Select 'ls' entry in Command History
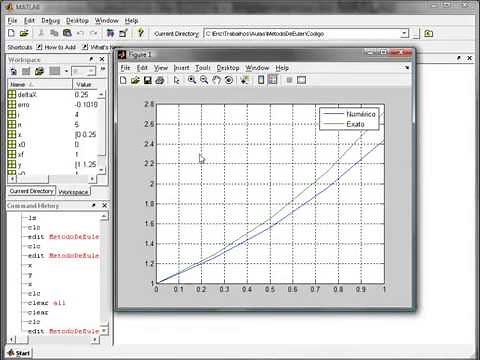The height and width of the screenshot is (360, 480). pos(32,218)
